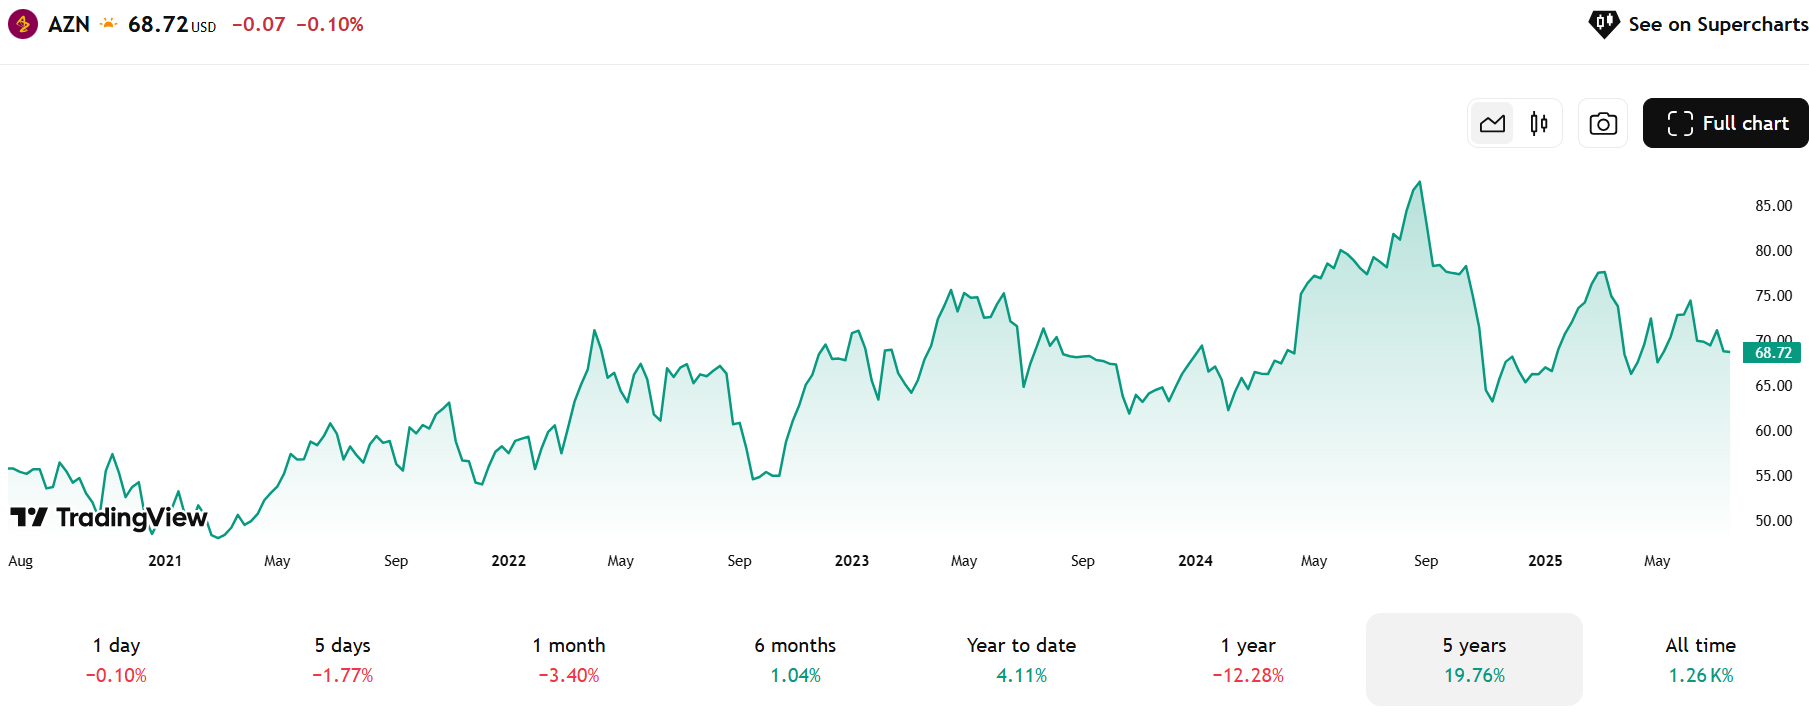Take a chart snapshot with camera icon
The image size is (1809, 713).
[1603, 124]
